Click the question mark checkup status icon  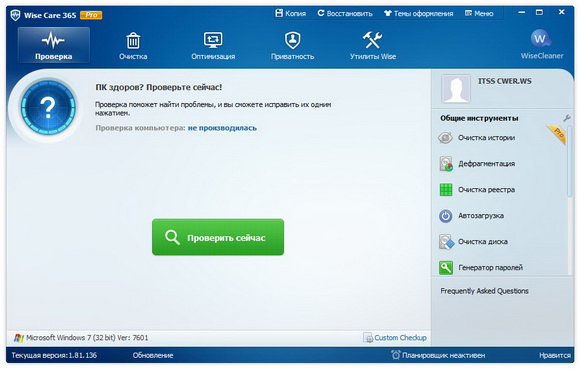48,108
